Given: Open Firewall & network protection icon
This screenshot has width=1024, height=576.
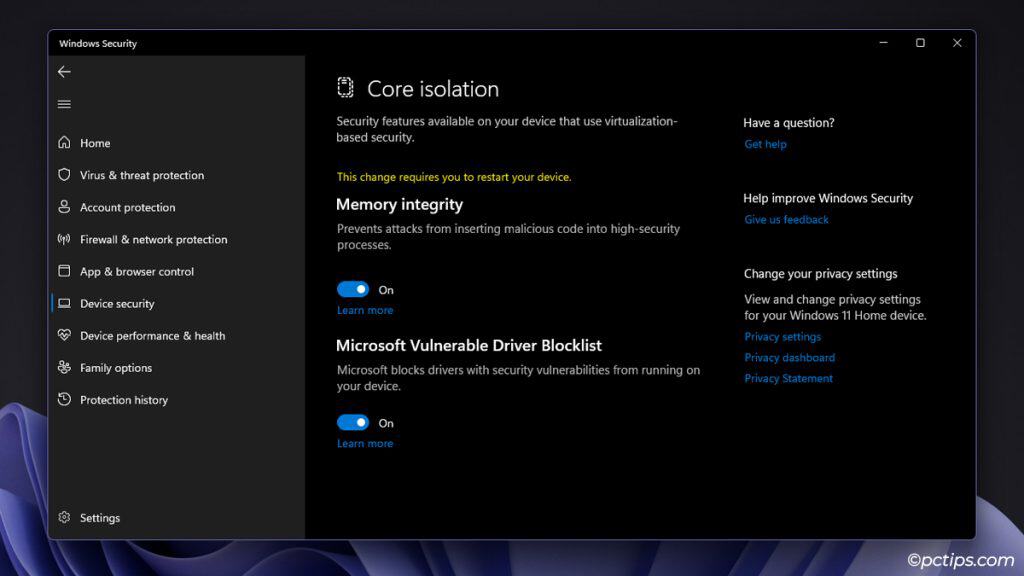Looking at the screenshot, I should coord(65,239).
